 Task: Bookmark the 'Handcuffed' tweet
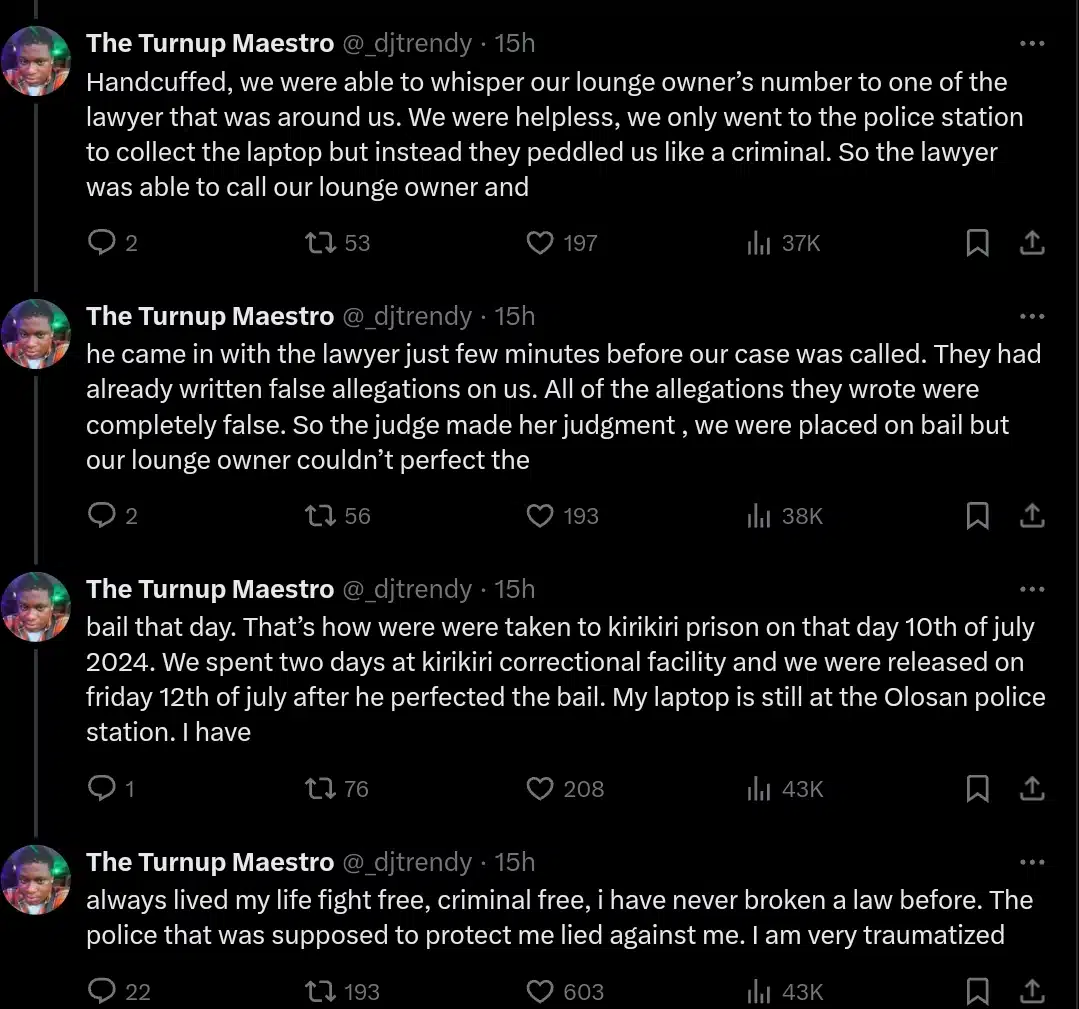(x=977, y=243)
